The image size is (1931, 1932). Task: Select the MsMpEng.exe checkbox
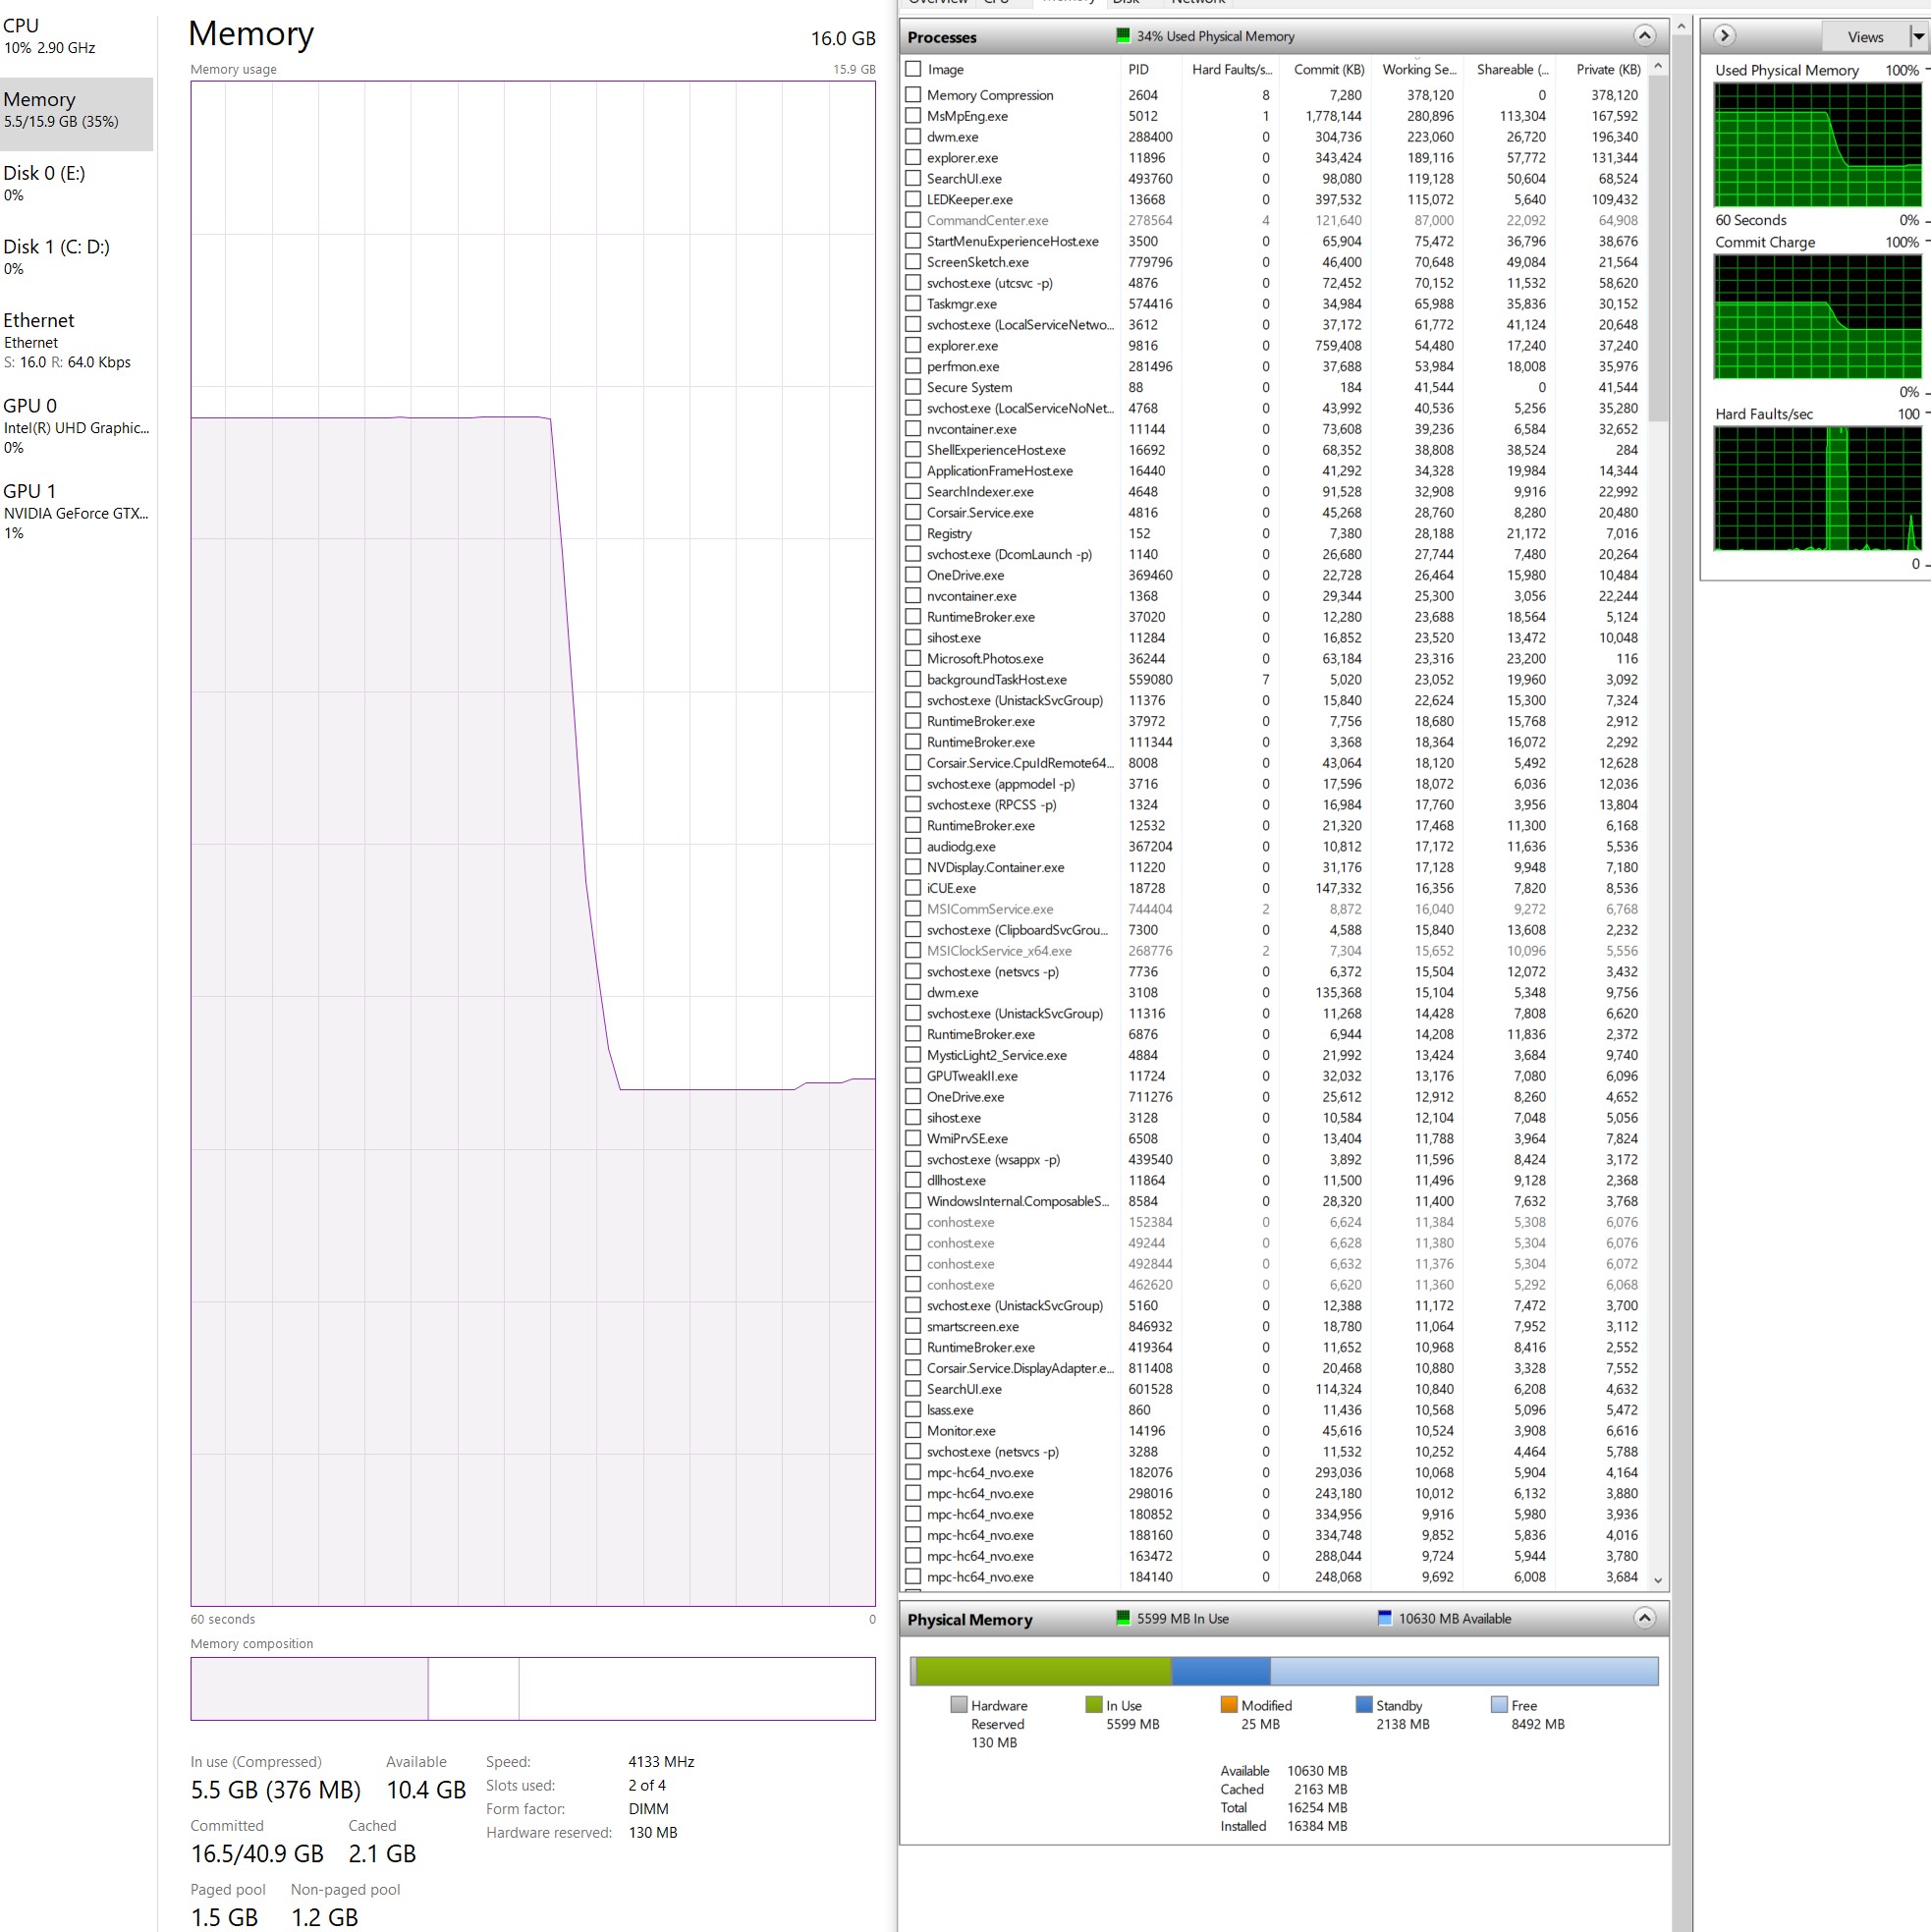[x=913, y=116]
